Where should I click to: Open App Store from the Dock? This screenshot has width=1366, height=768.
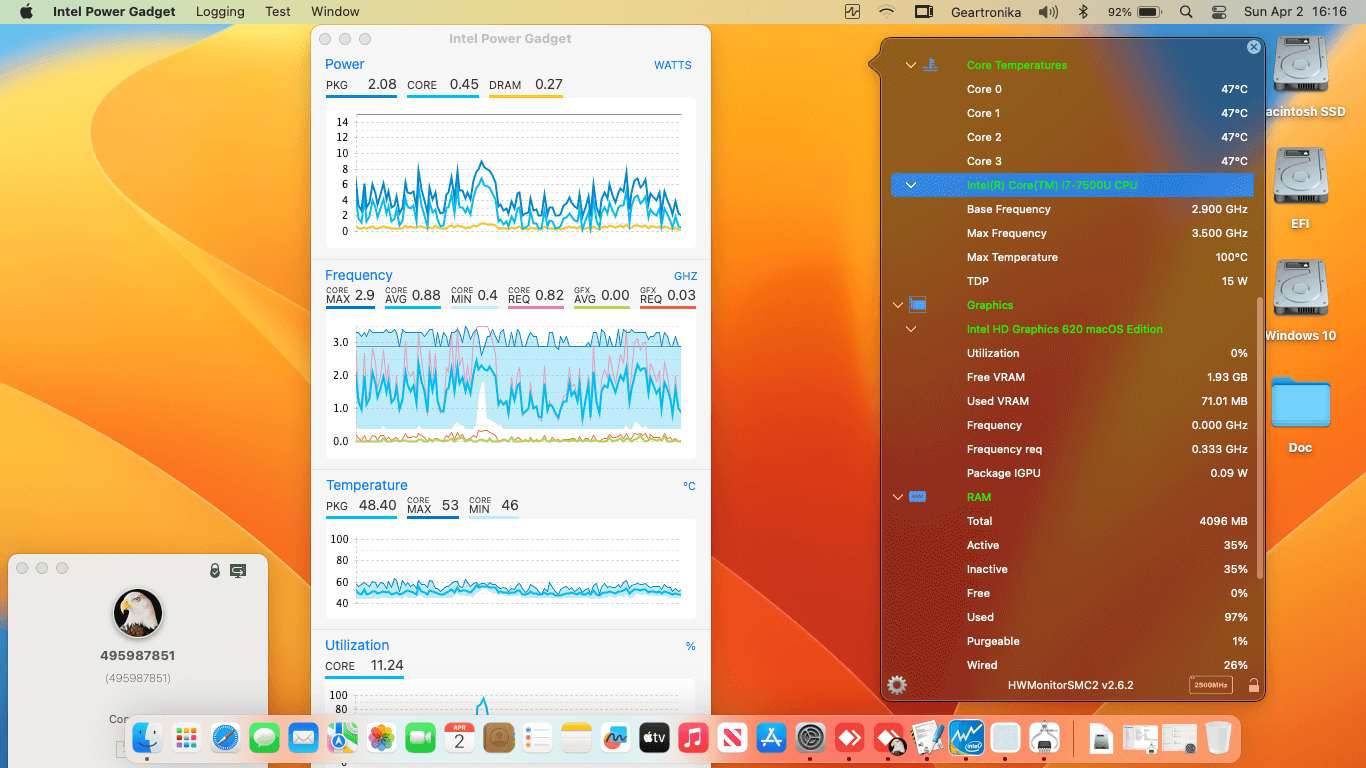(771, 738)
